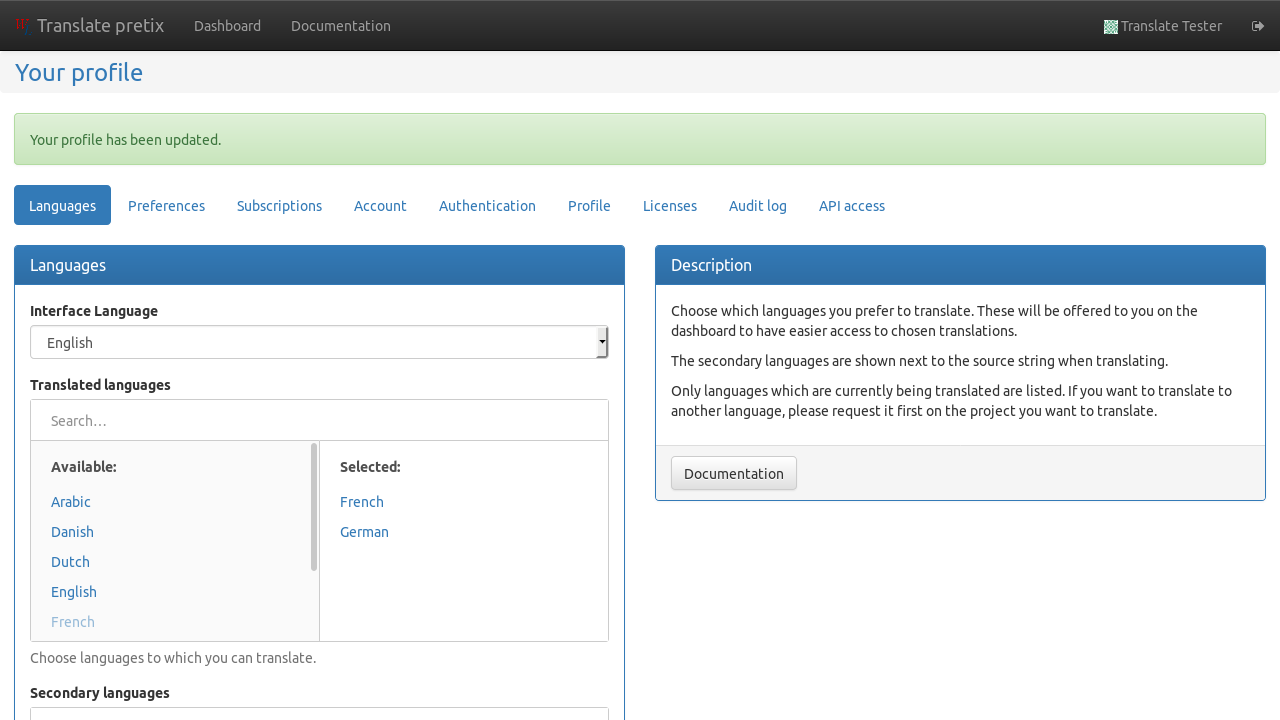Click the Translate pretix logo icon

point(22,25)
